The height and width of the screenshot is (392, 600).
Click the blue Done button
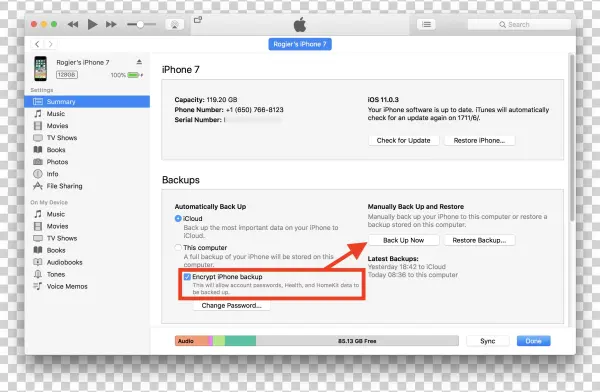point(533,341)
